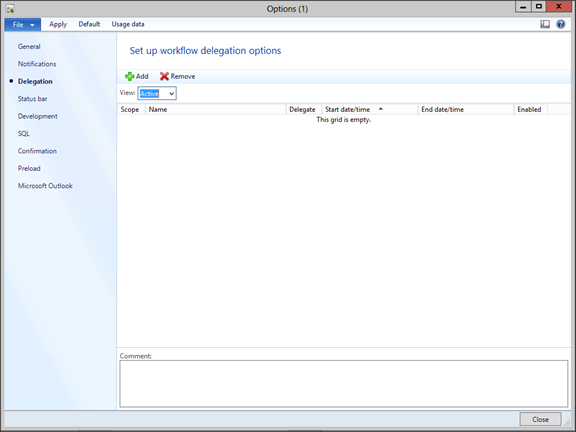Viewport: 576px width, 432px height.
Task: Select General in the sidebar
Action: (x=29, y=46)
